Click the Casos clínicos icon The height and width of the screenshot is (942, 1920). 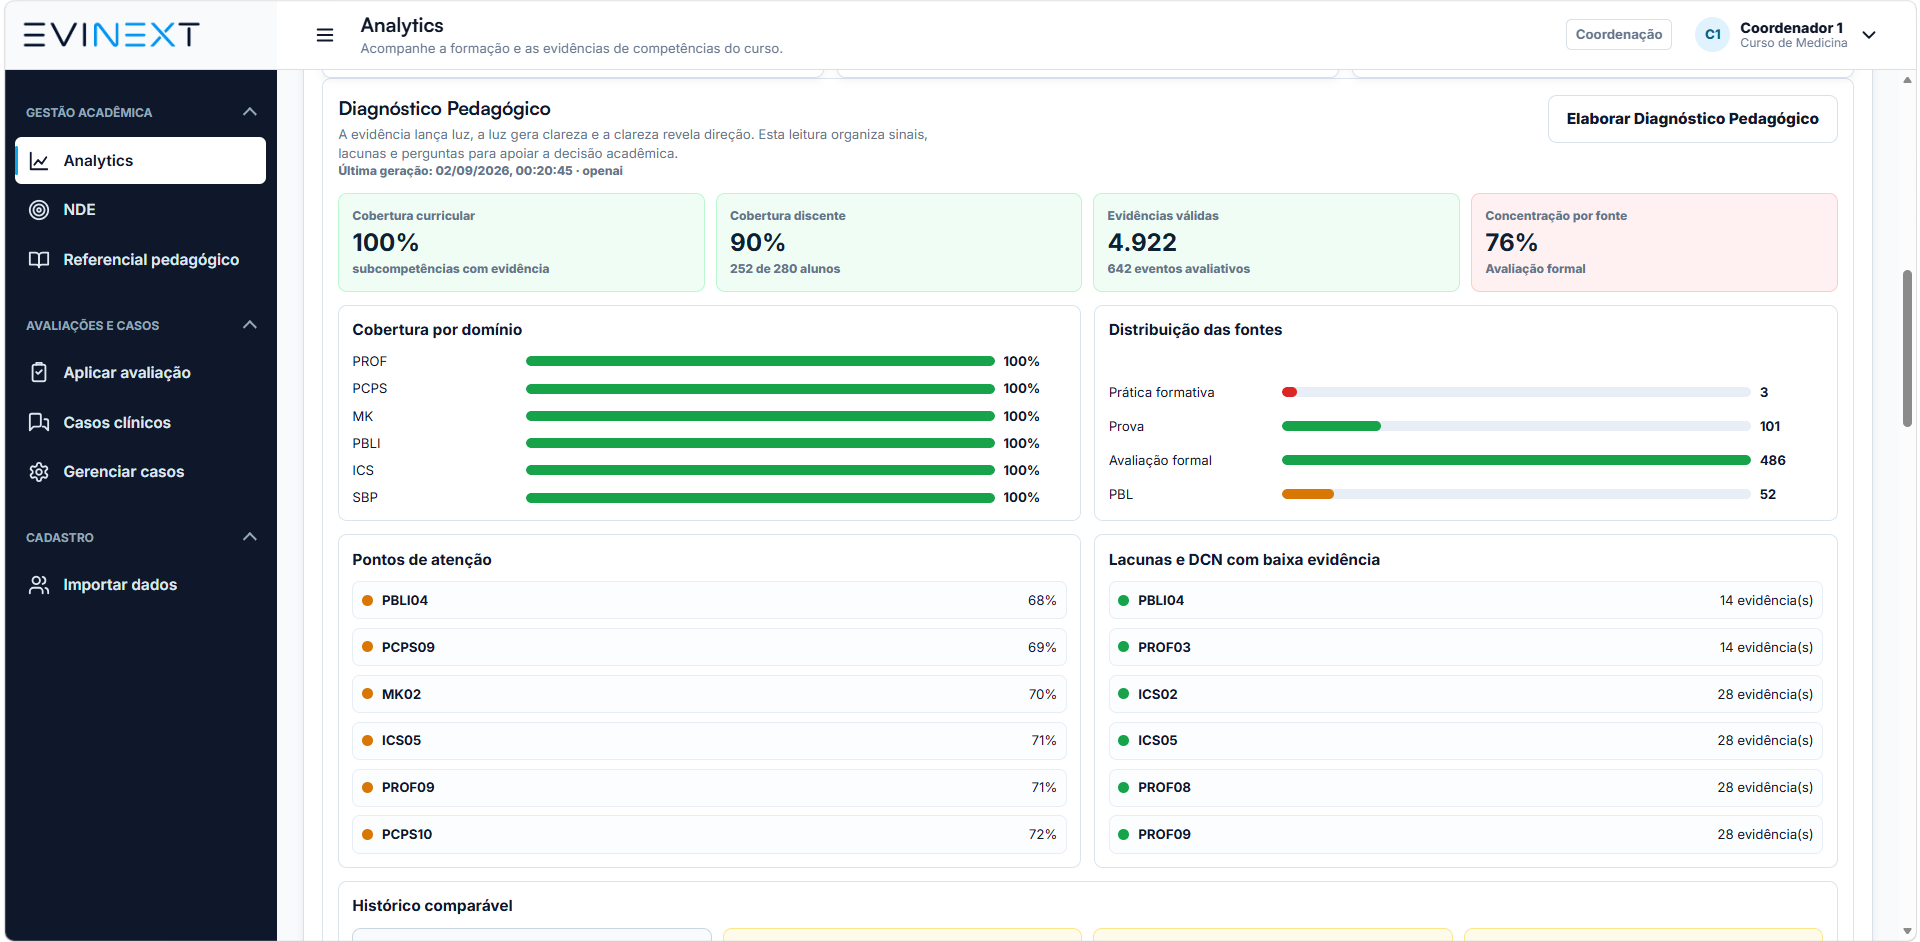click(x=39, y=422)
